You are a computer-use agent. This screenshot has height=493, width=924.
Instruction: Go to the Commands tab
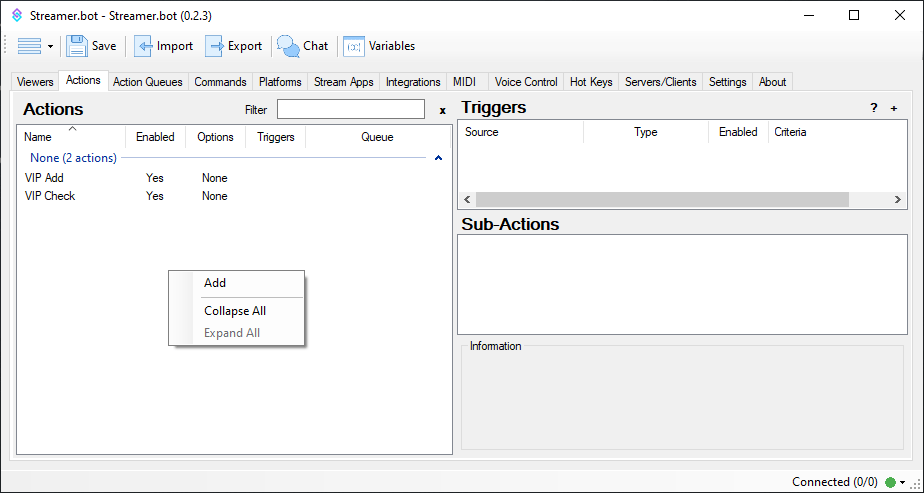[220, 82]
